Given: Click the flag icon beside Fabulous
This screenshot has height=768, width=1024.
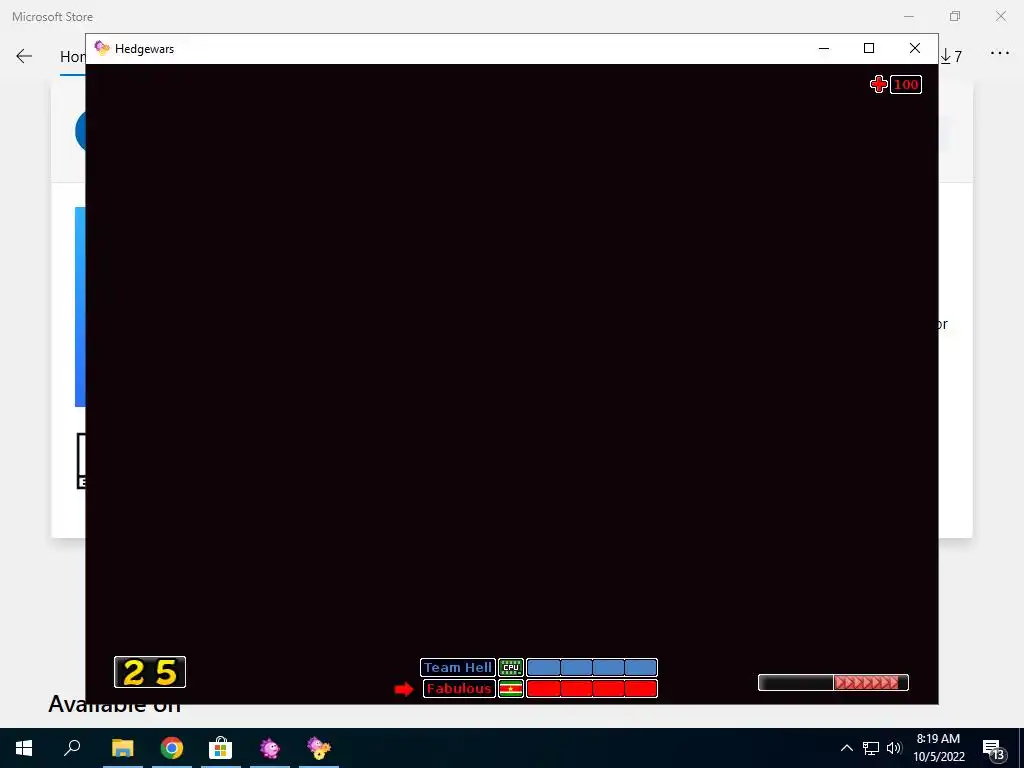Looking at the screenshot, I should [x=511, y=688].
